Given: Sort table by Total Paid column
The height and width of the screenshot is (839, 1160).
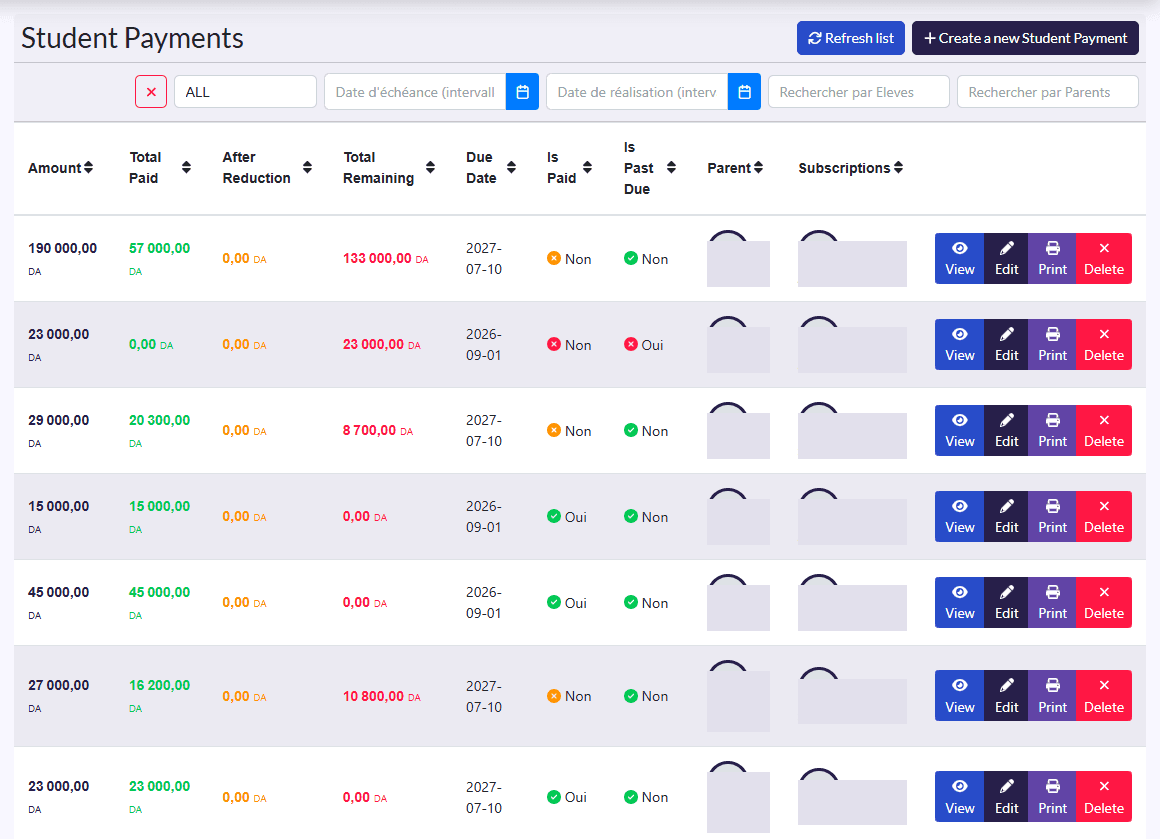Looking at the screenshot, I should (x=160, y=168).
